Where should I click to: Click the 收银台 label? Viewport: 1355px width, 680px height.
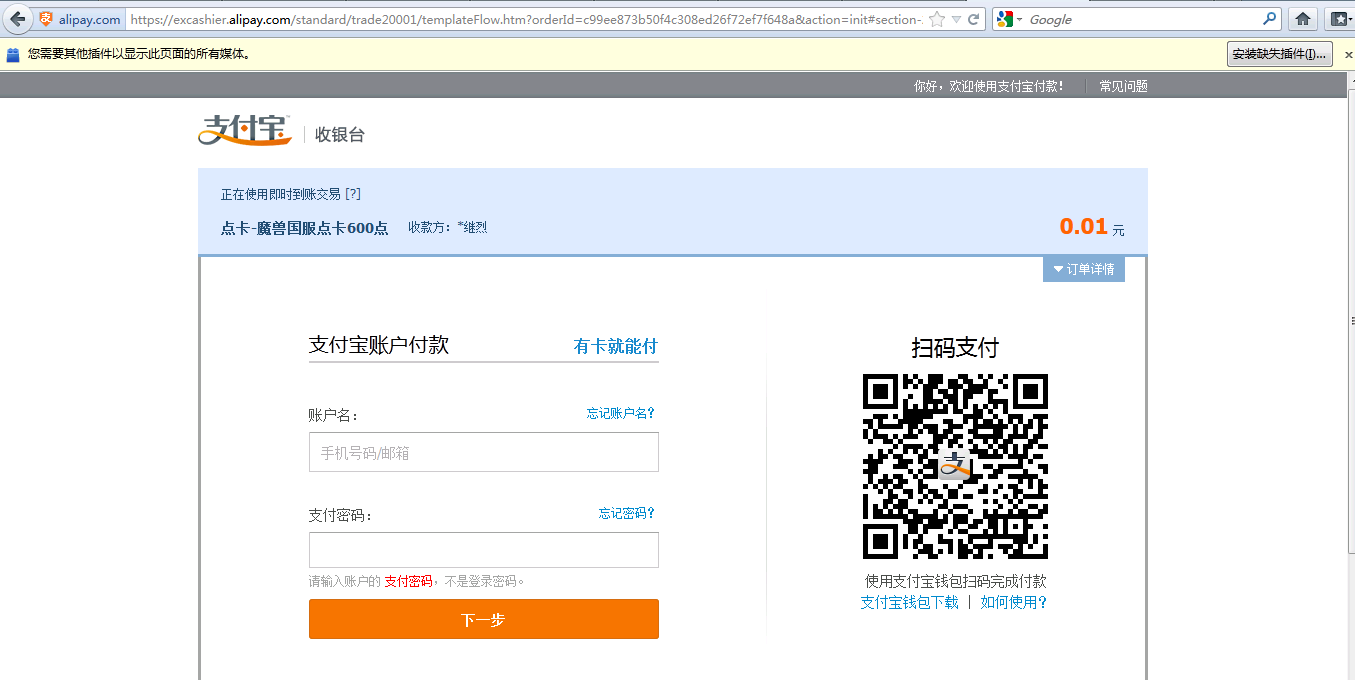340,134
